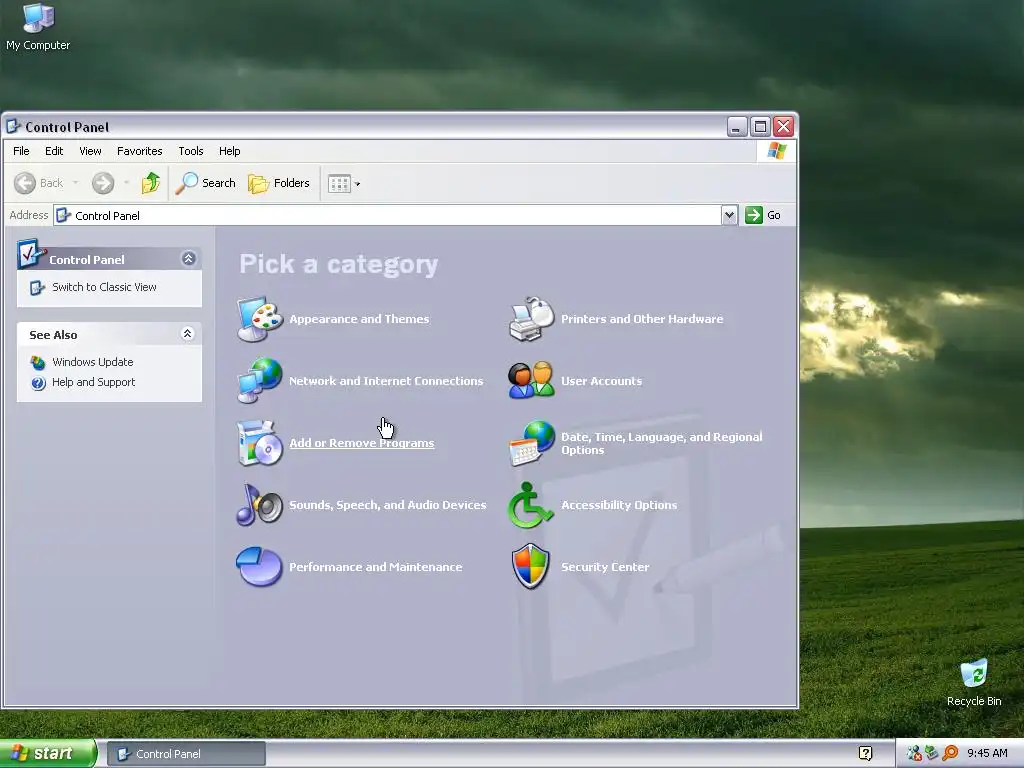Click the Go button
Image resolution: width=1024 pixels, height=768 pixels.
[x=763, y=215]
